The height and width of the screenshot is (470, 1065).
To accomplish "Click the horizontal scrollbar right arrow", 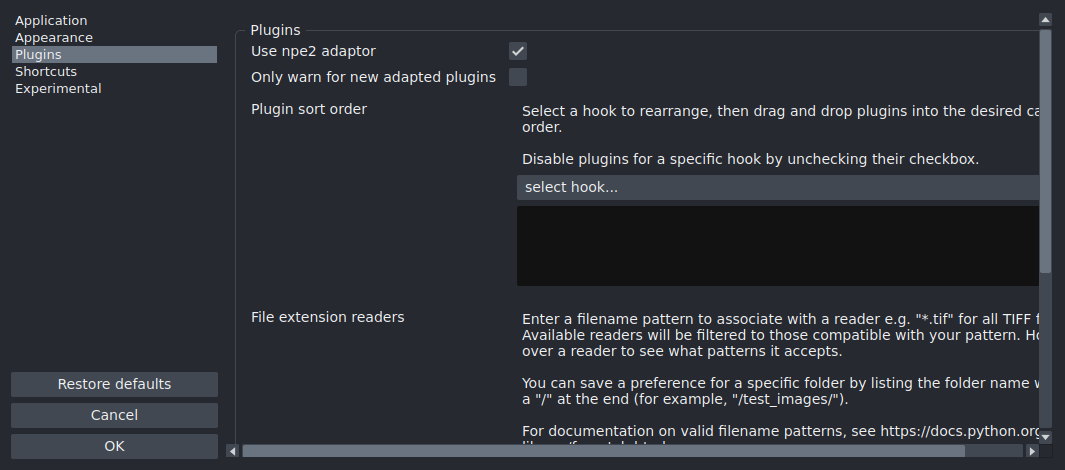I will 1030,451.
